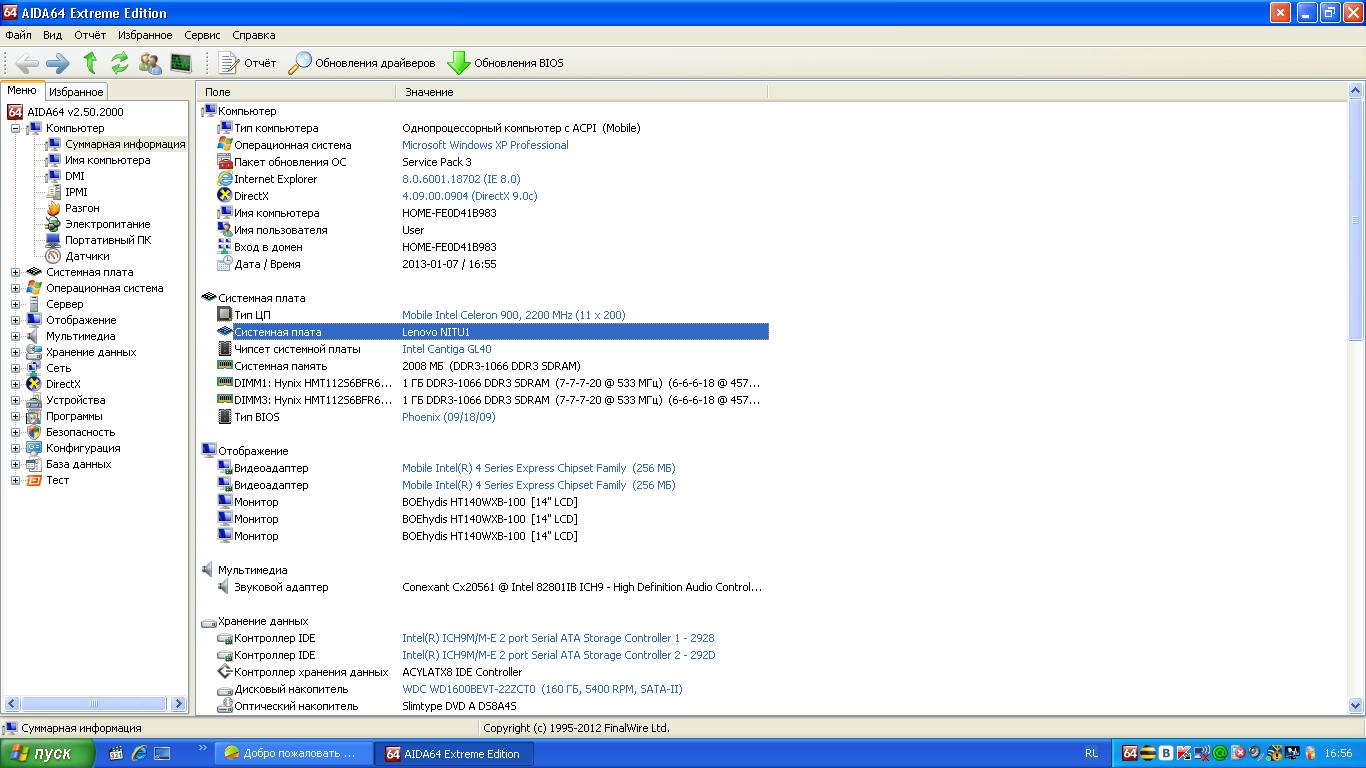Image resolution: width=1366 pixels, height=768 pixels.
Task: Click the Back navigation arrow
Action: coord(28,63)
